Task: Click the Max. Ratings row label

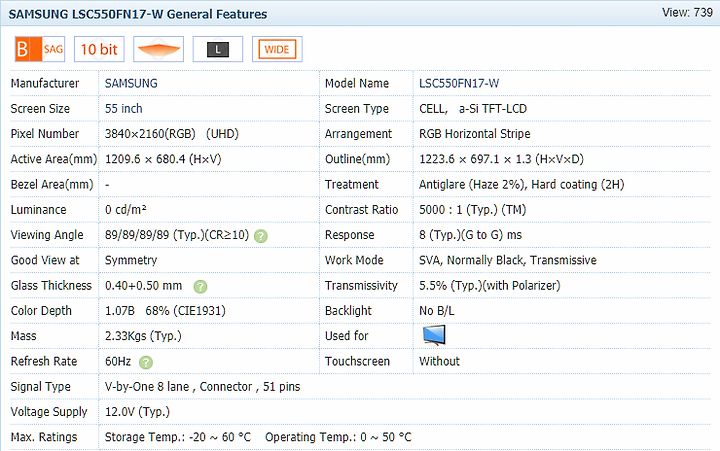Action: click(x=44, y=437)
